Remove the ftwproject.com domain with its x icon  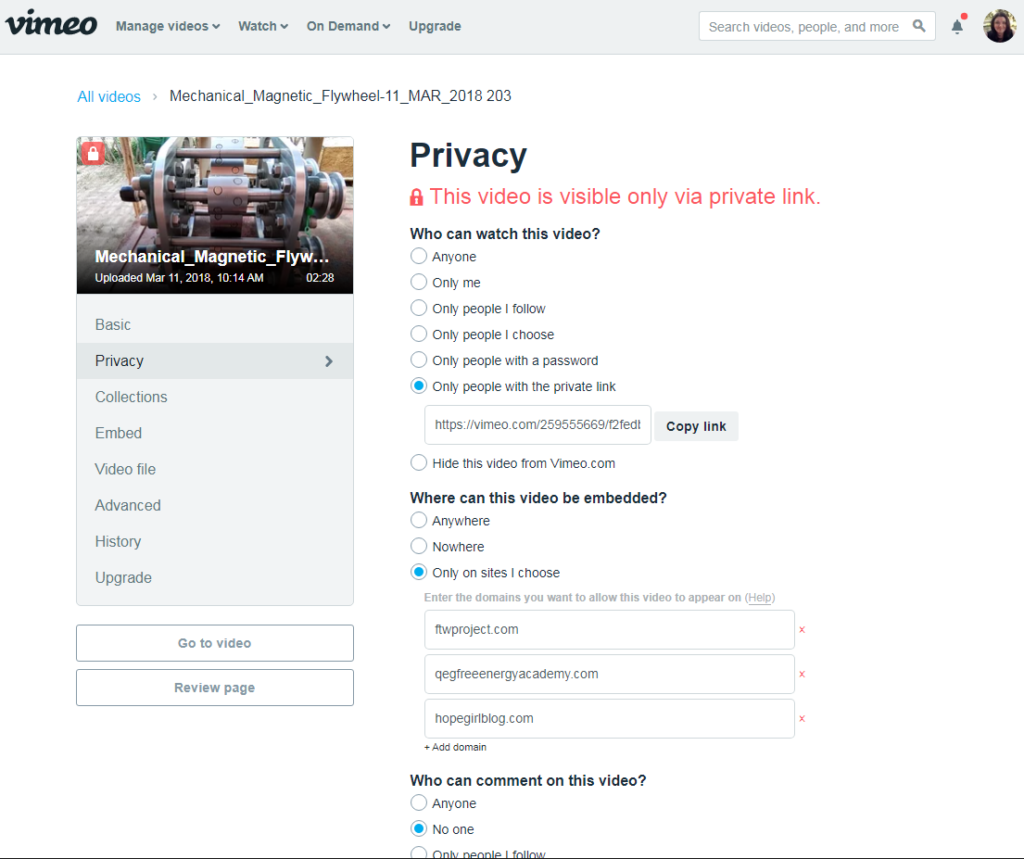[800, 629]
